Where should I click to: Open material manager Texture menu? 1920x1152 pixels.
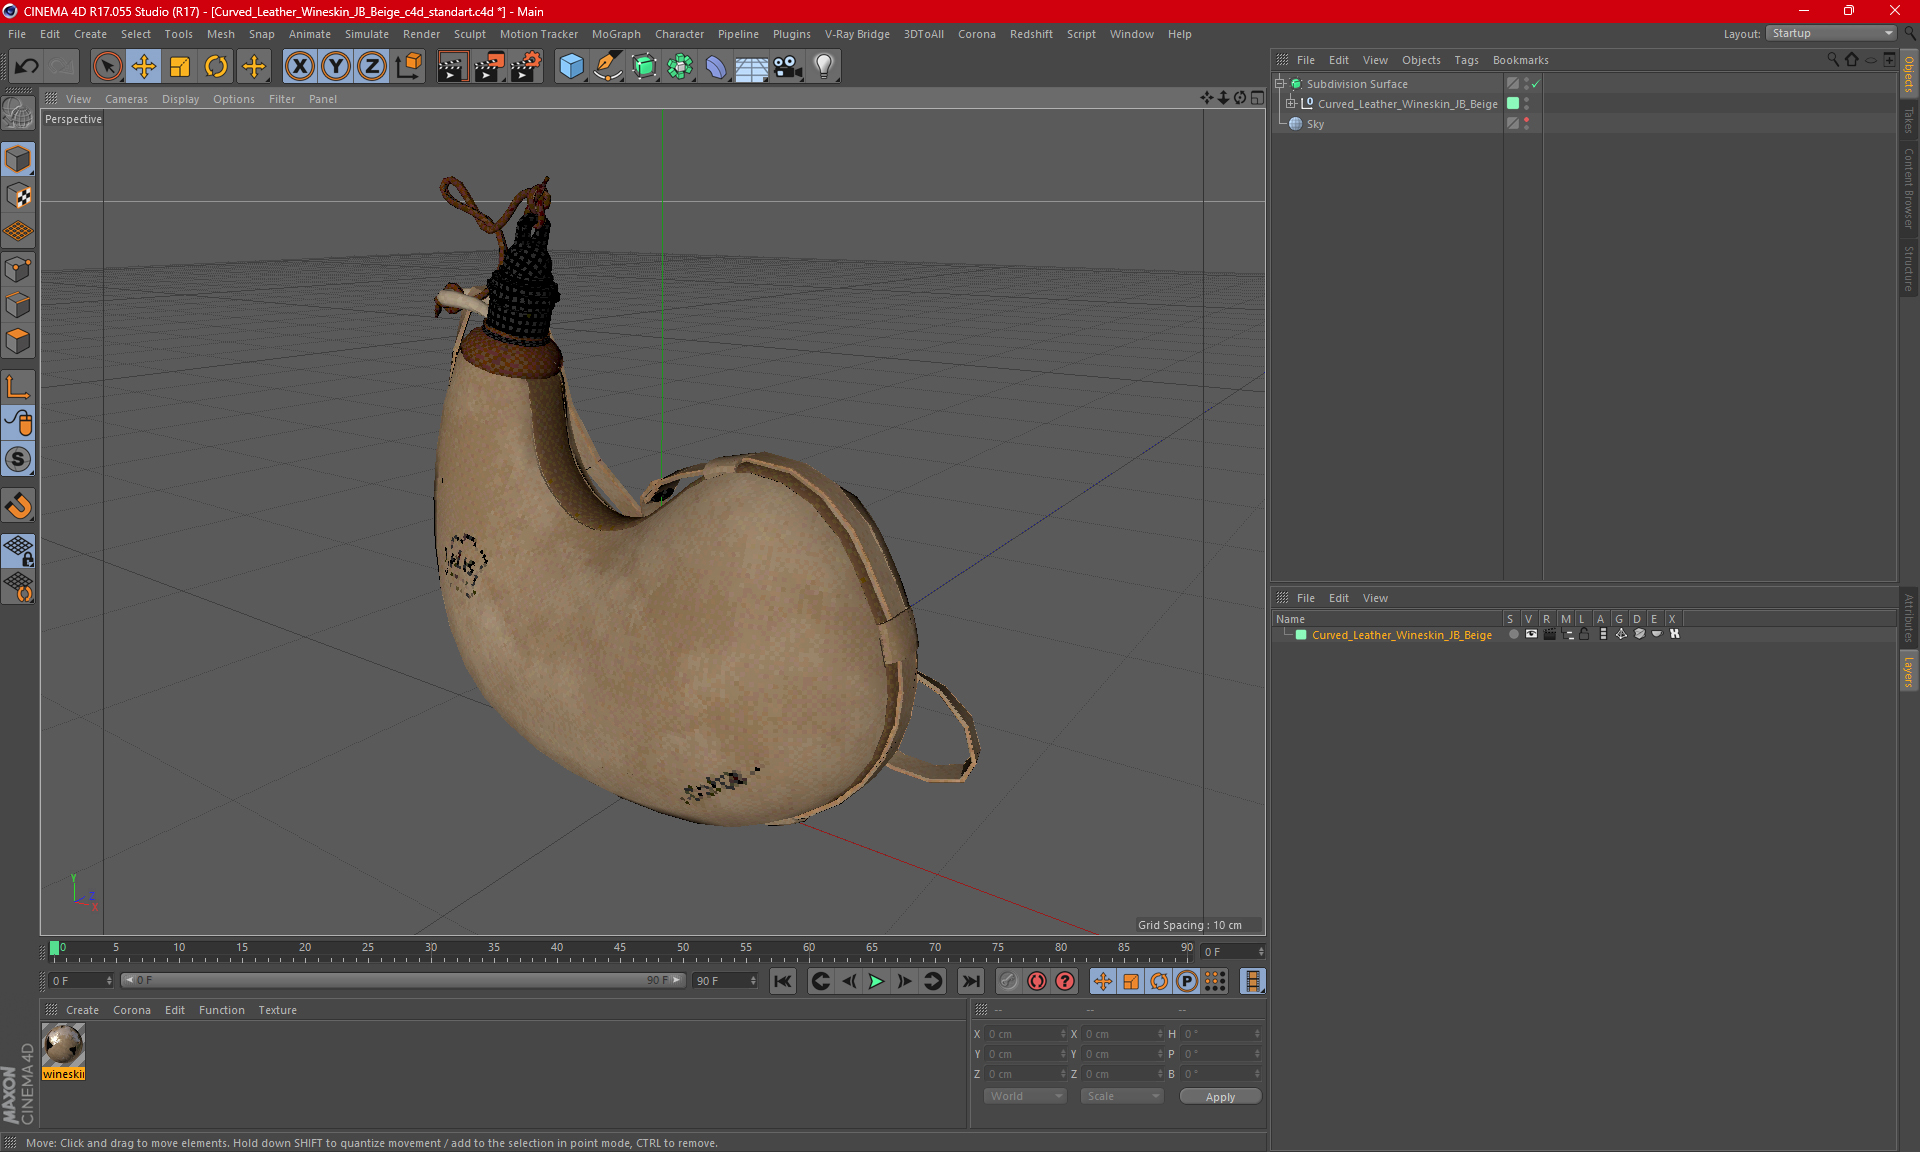tap(277, 1010)
